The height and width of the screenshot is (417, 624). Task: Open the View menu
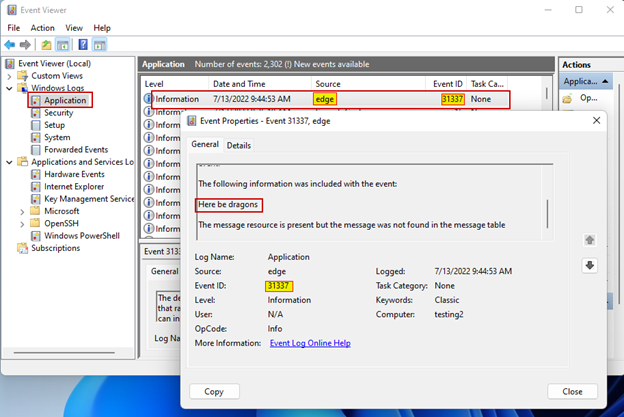tap(75, 28)
